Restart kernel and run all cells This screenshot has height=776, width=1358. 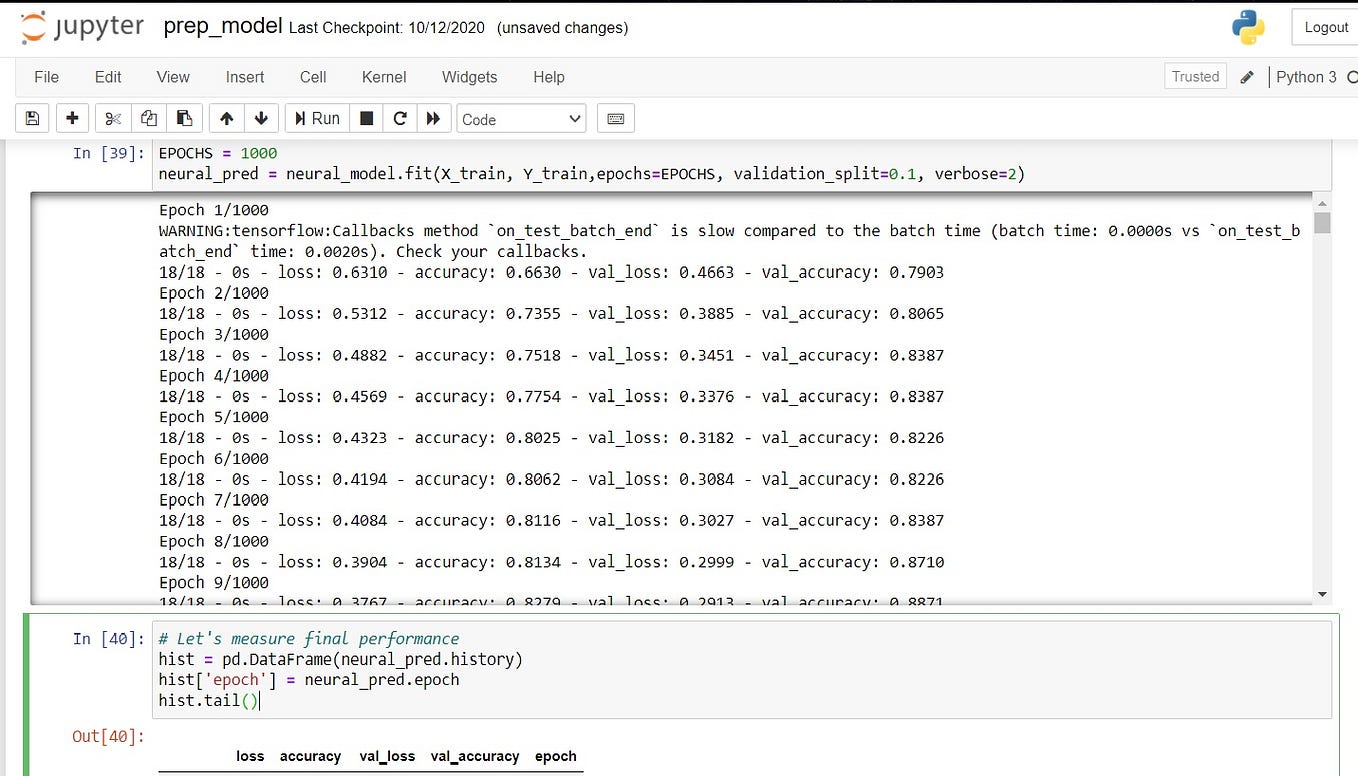tap(433, 118)
